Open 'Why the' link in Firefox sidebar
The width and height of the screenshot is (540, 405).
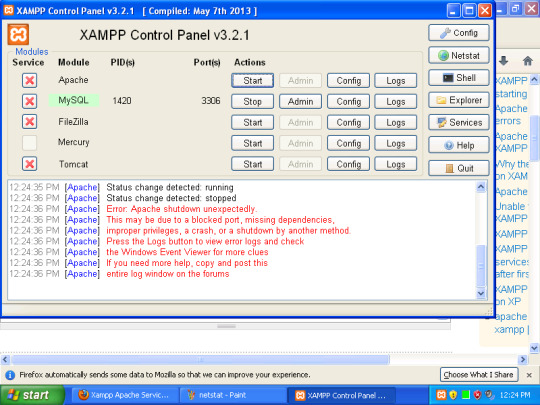(512, 164)
